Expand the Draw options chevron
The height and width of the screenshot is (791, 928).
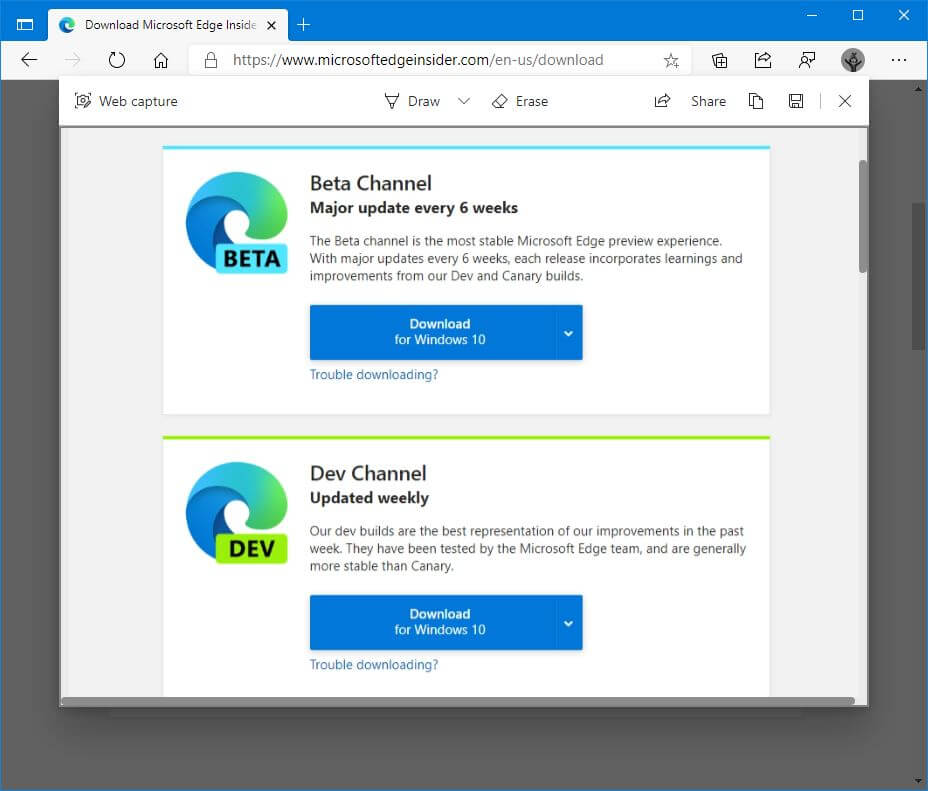coord(464,101)
